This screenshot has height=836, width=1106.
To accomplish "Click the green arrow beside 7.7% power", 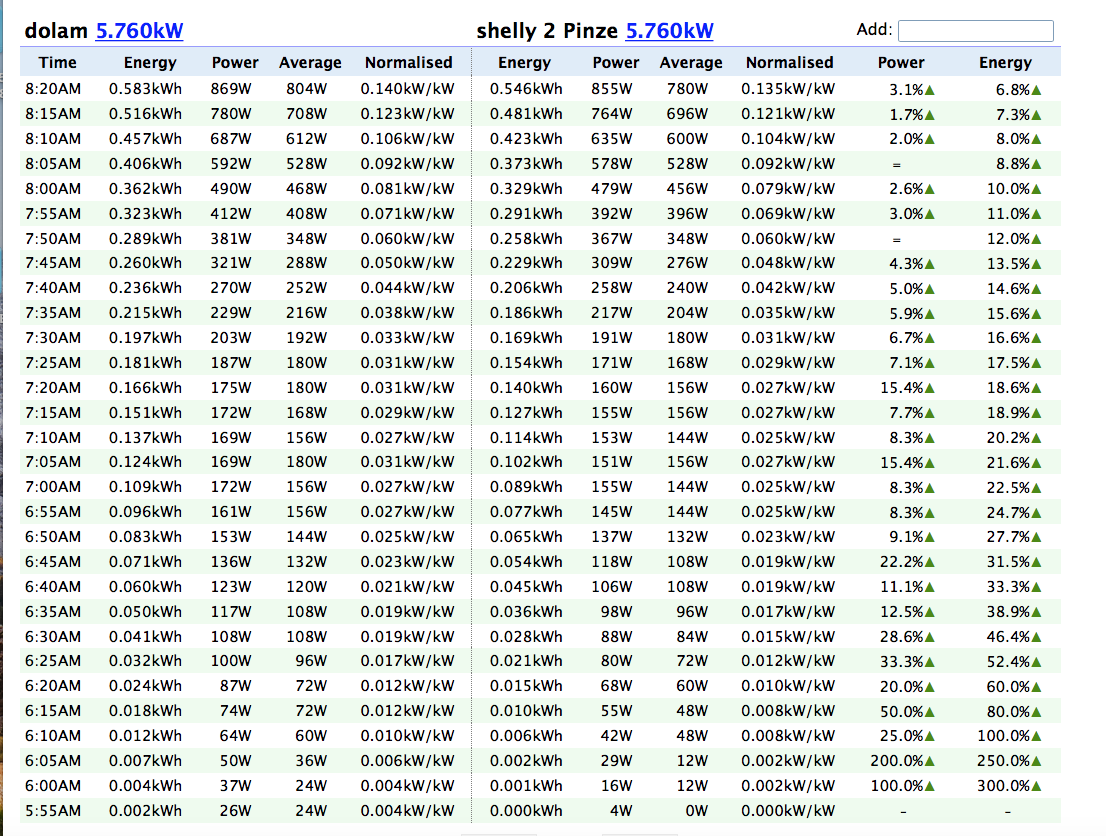I will point(930,413).
